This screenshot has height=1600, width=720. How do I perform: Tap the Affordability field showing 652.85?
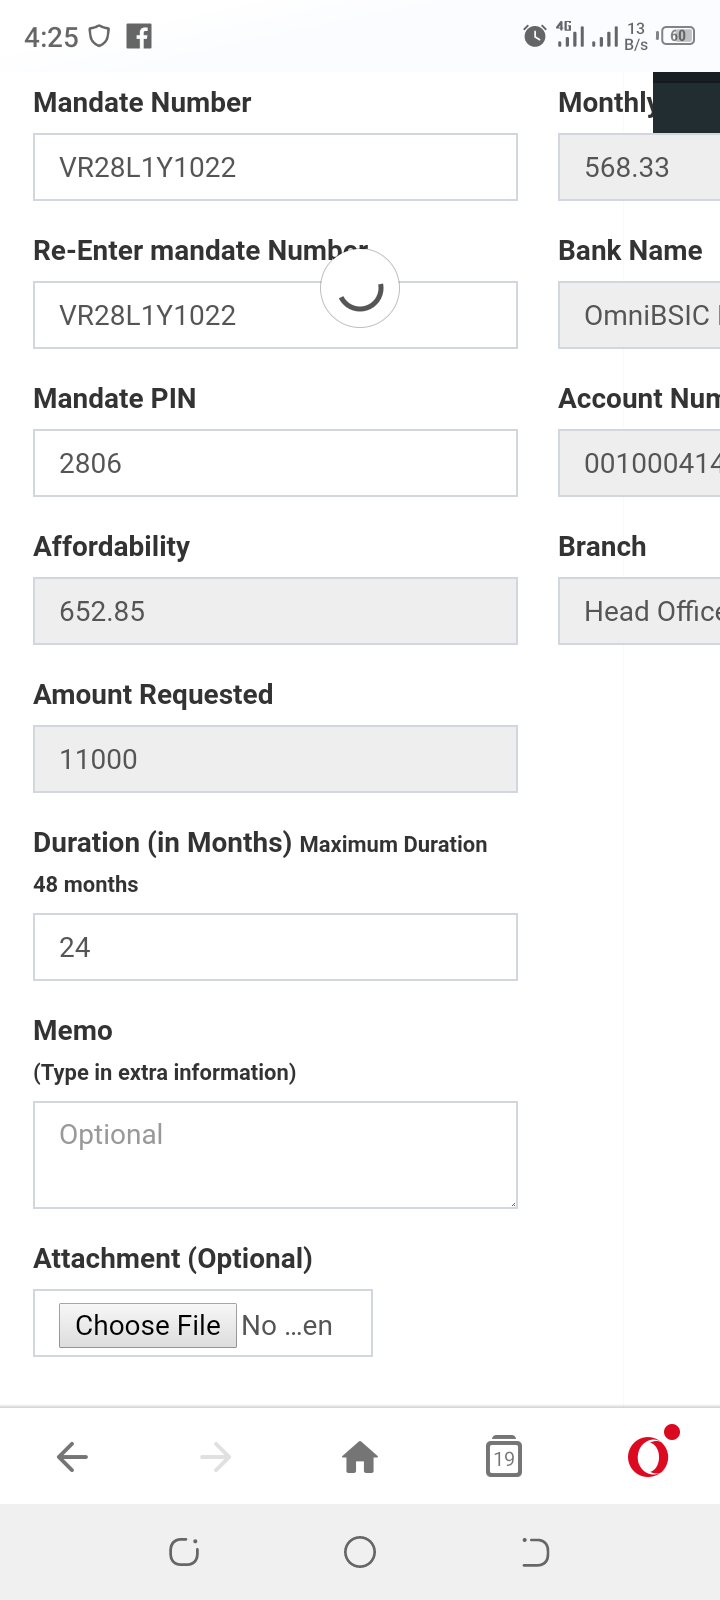coord(275,611)
